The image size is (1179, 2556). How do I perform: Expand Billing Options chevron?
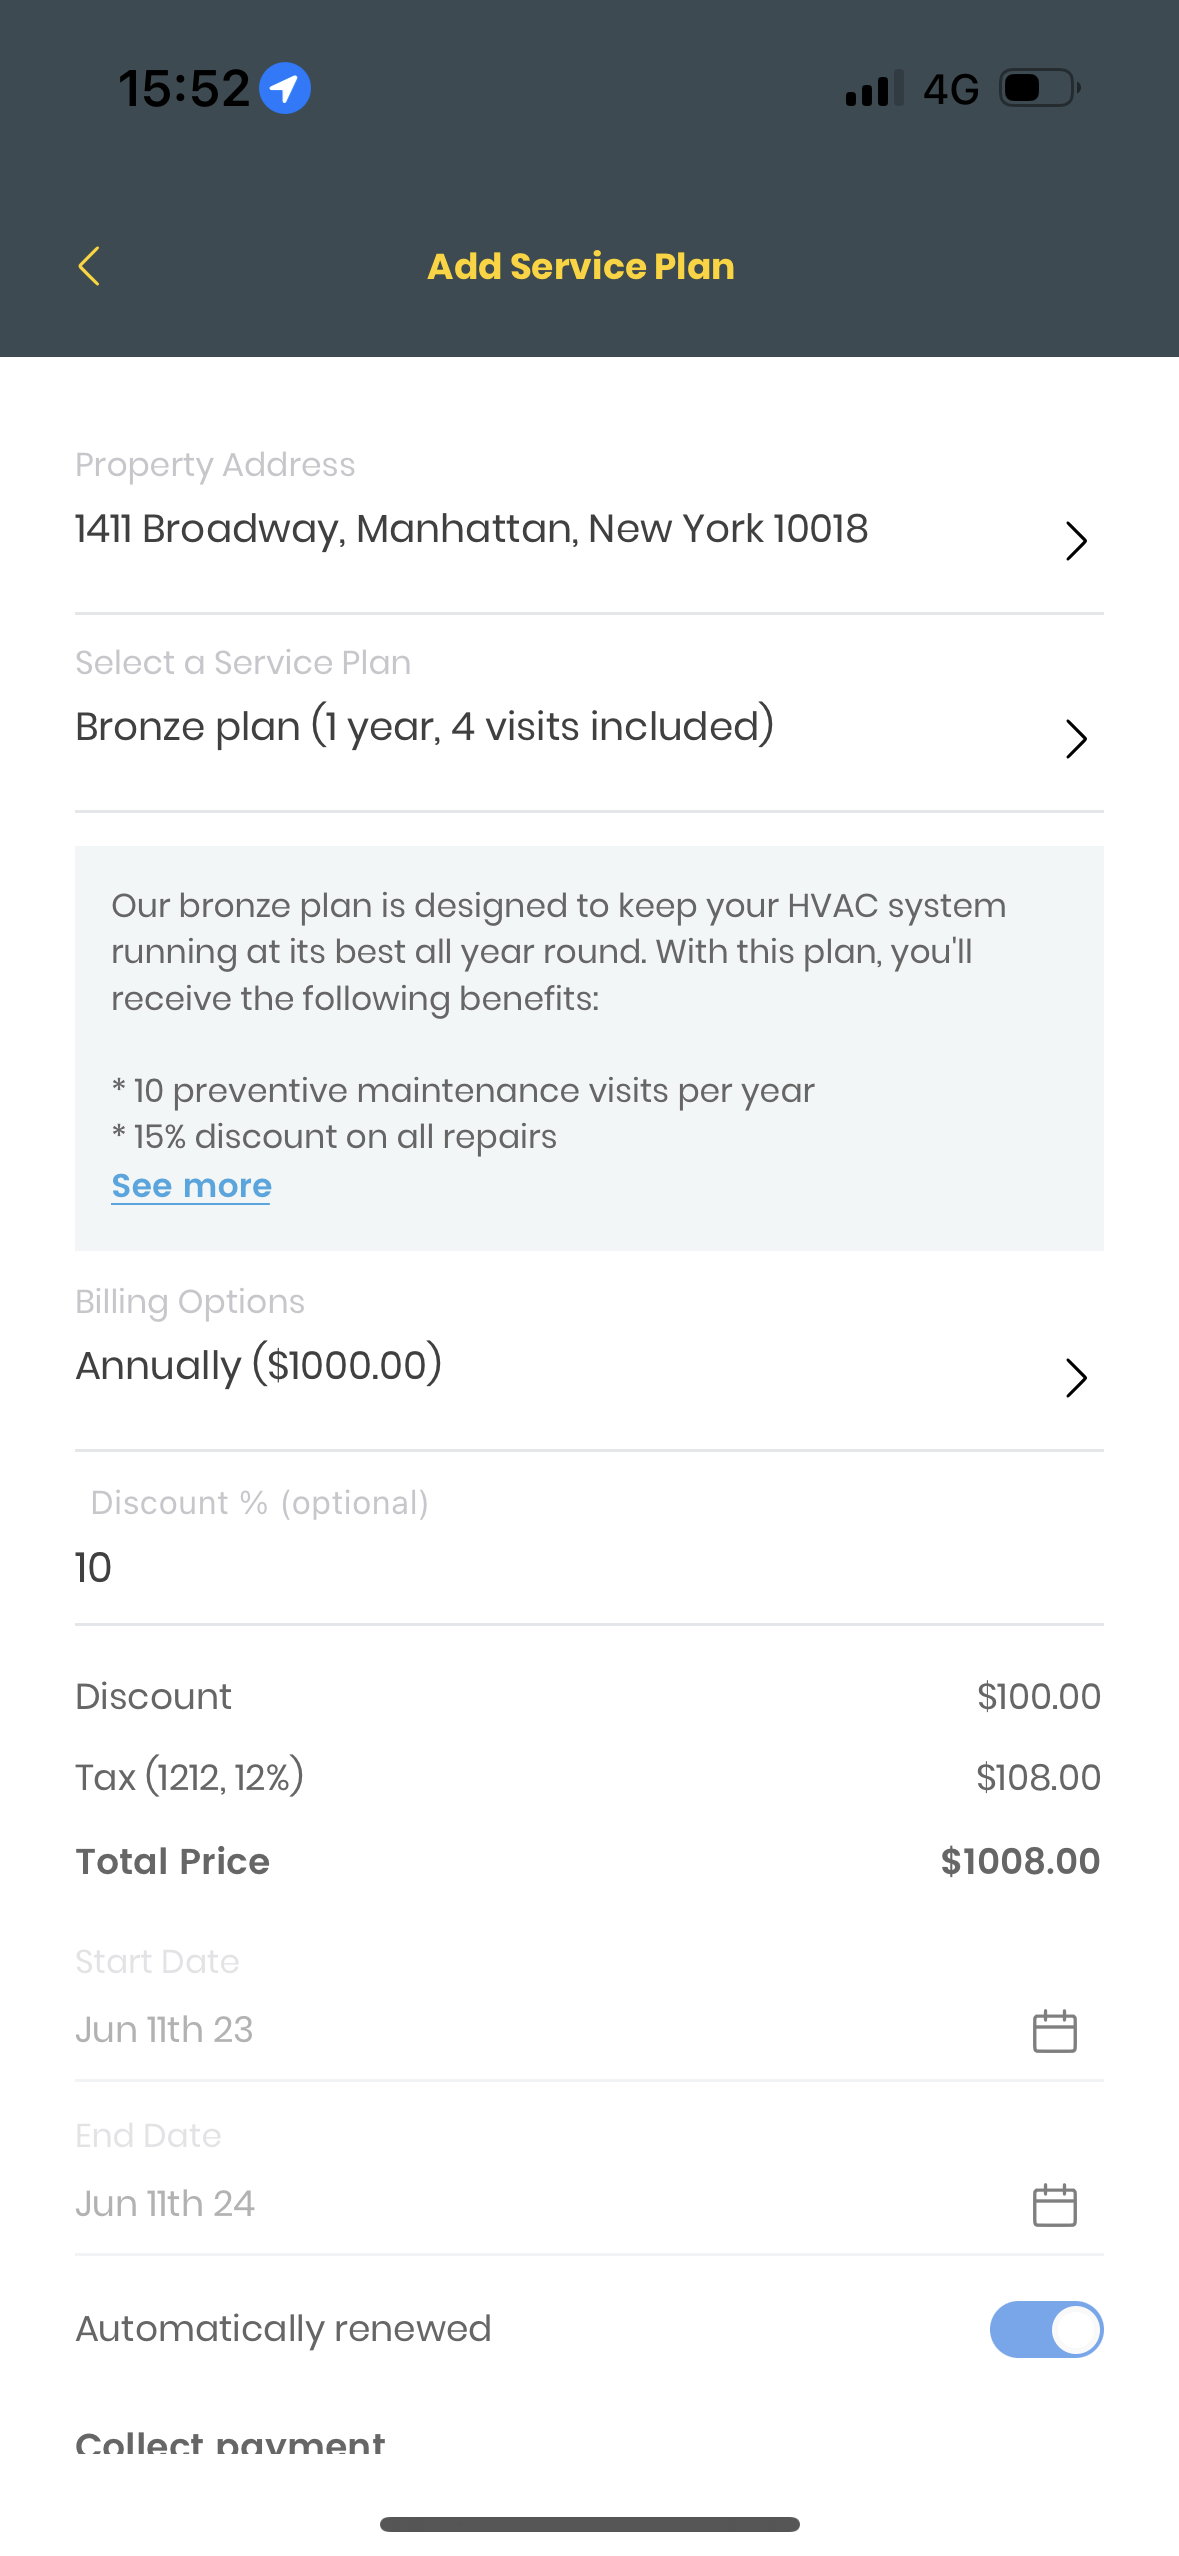[x=1076, y=1378]
